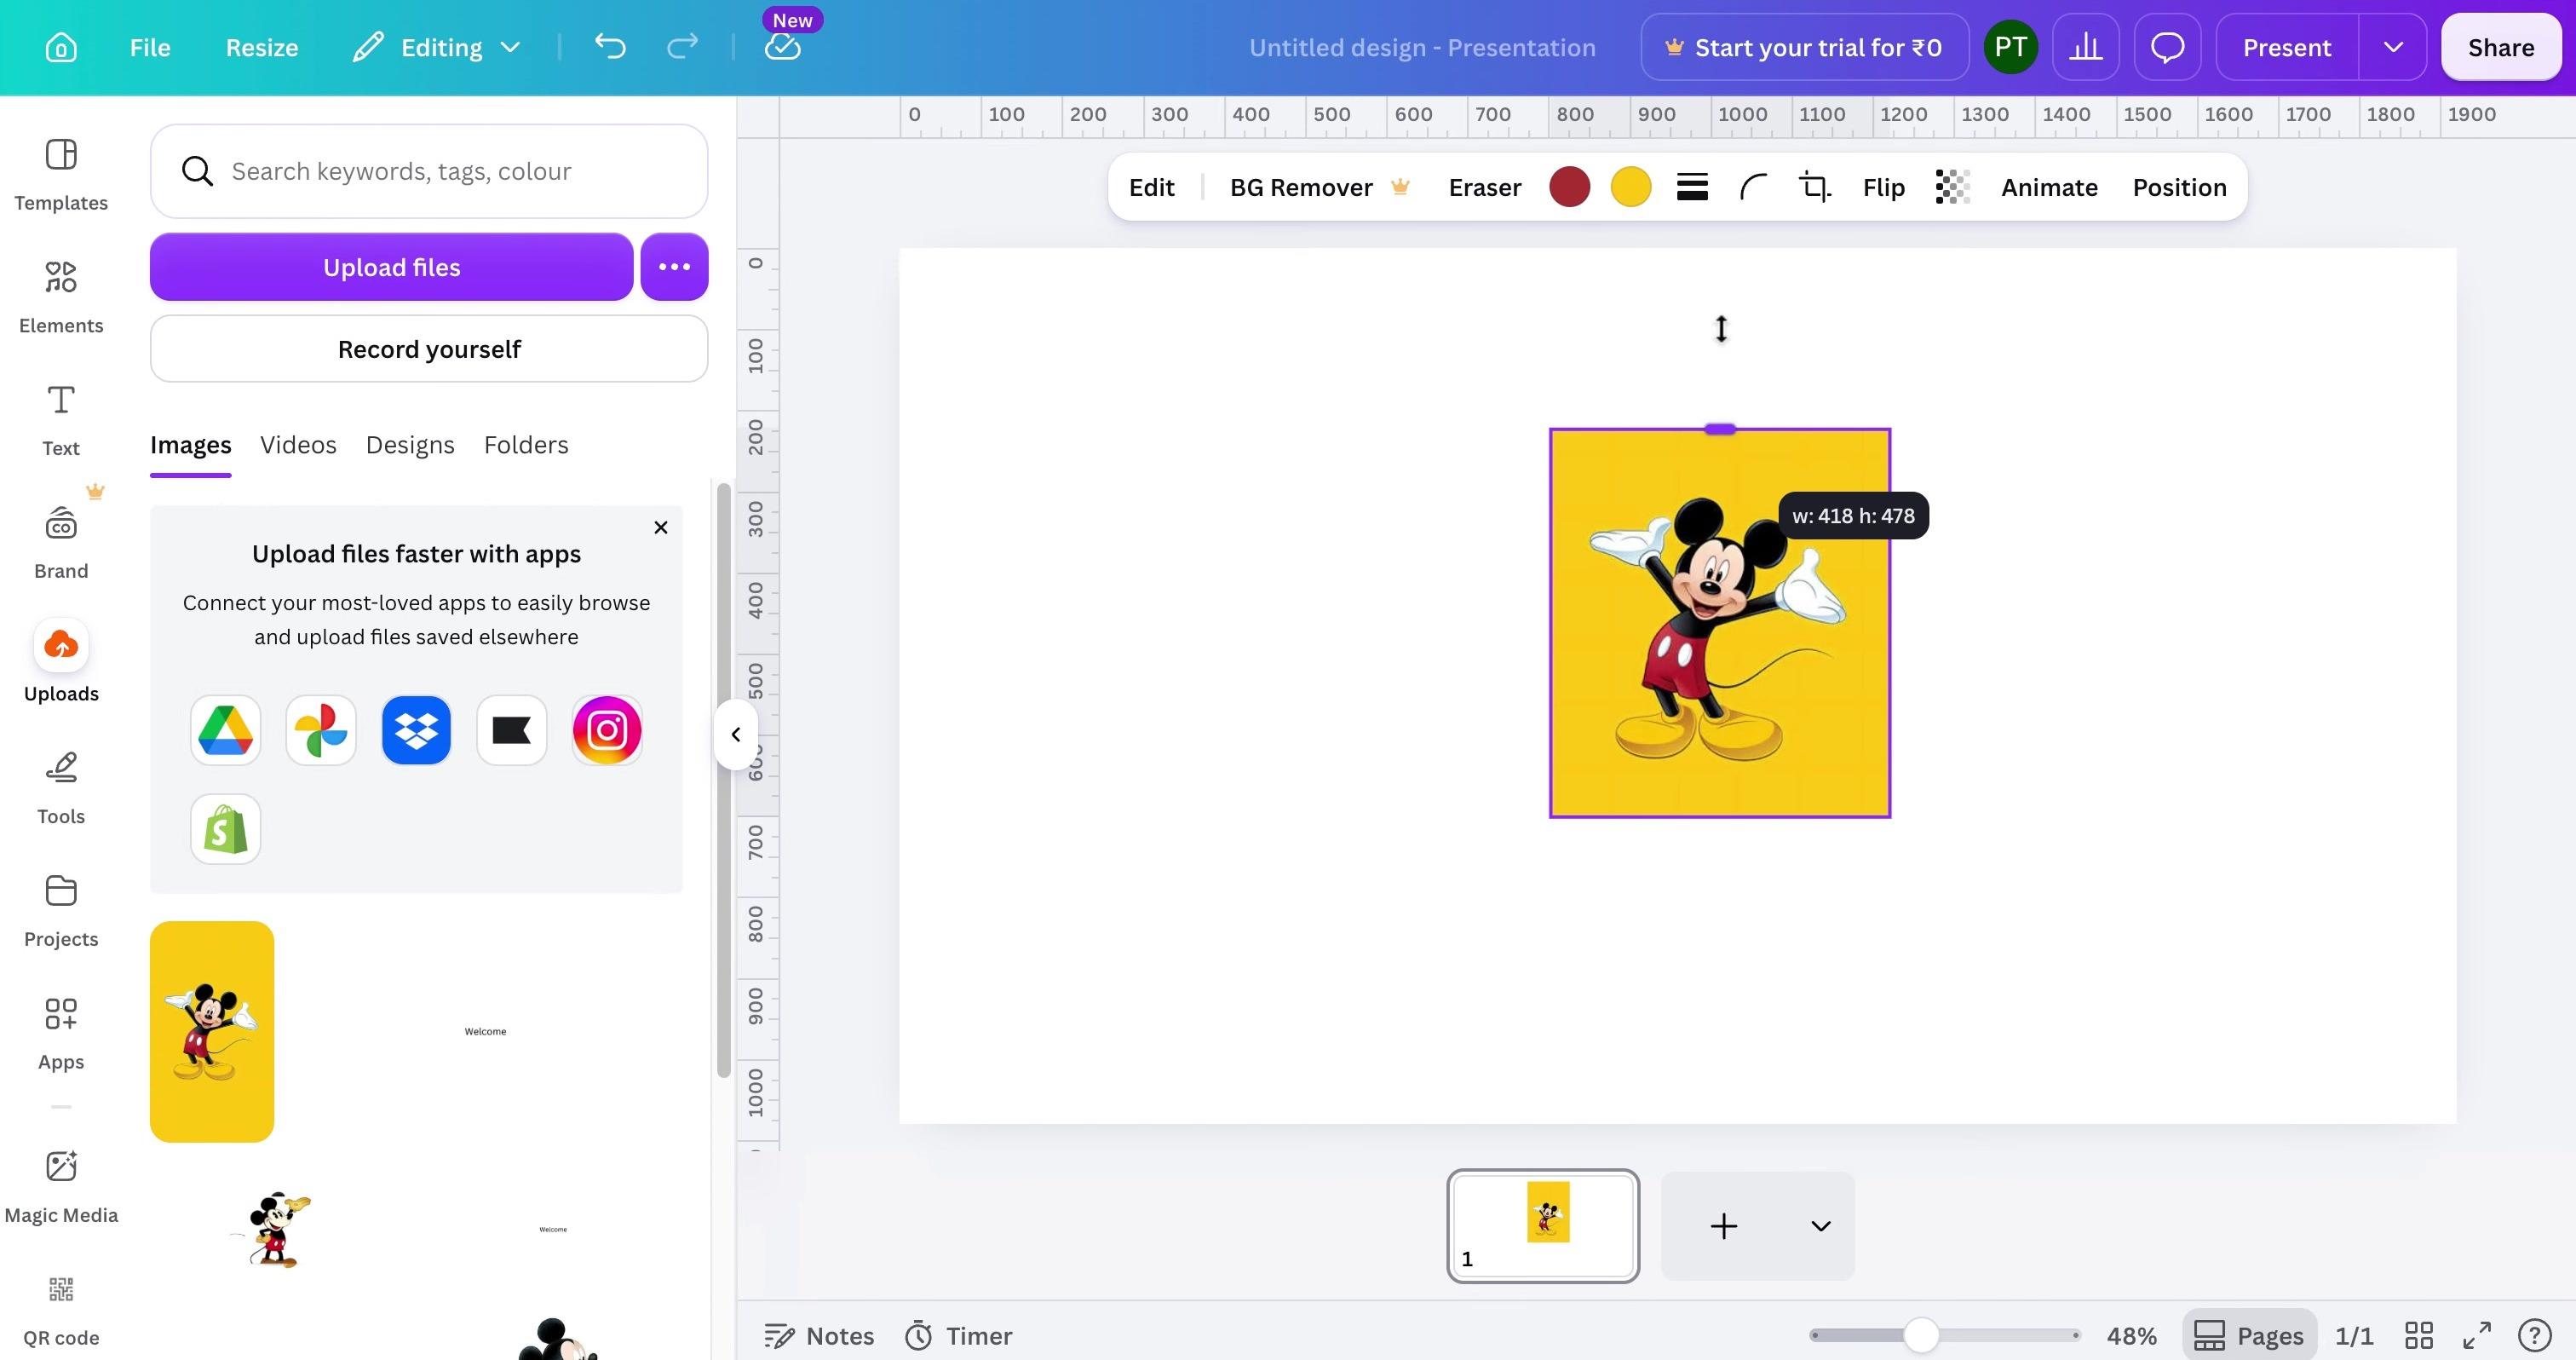Pick the yellow color swatch
Viewport: 2576px width, 1360px height.
[1630, 187]
